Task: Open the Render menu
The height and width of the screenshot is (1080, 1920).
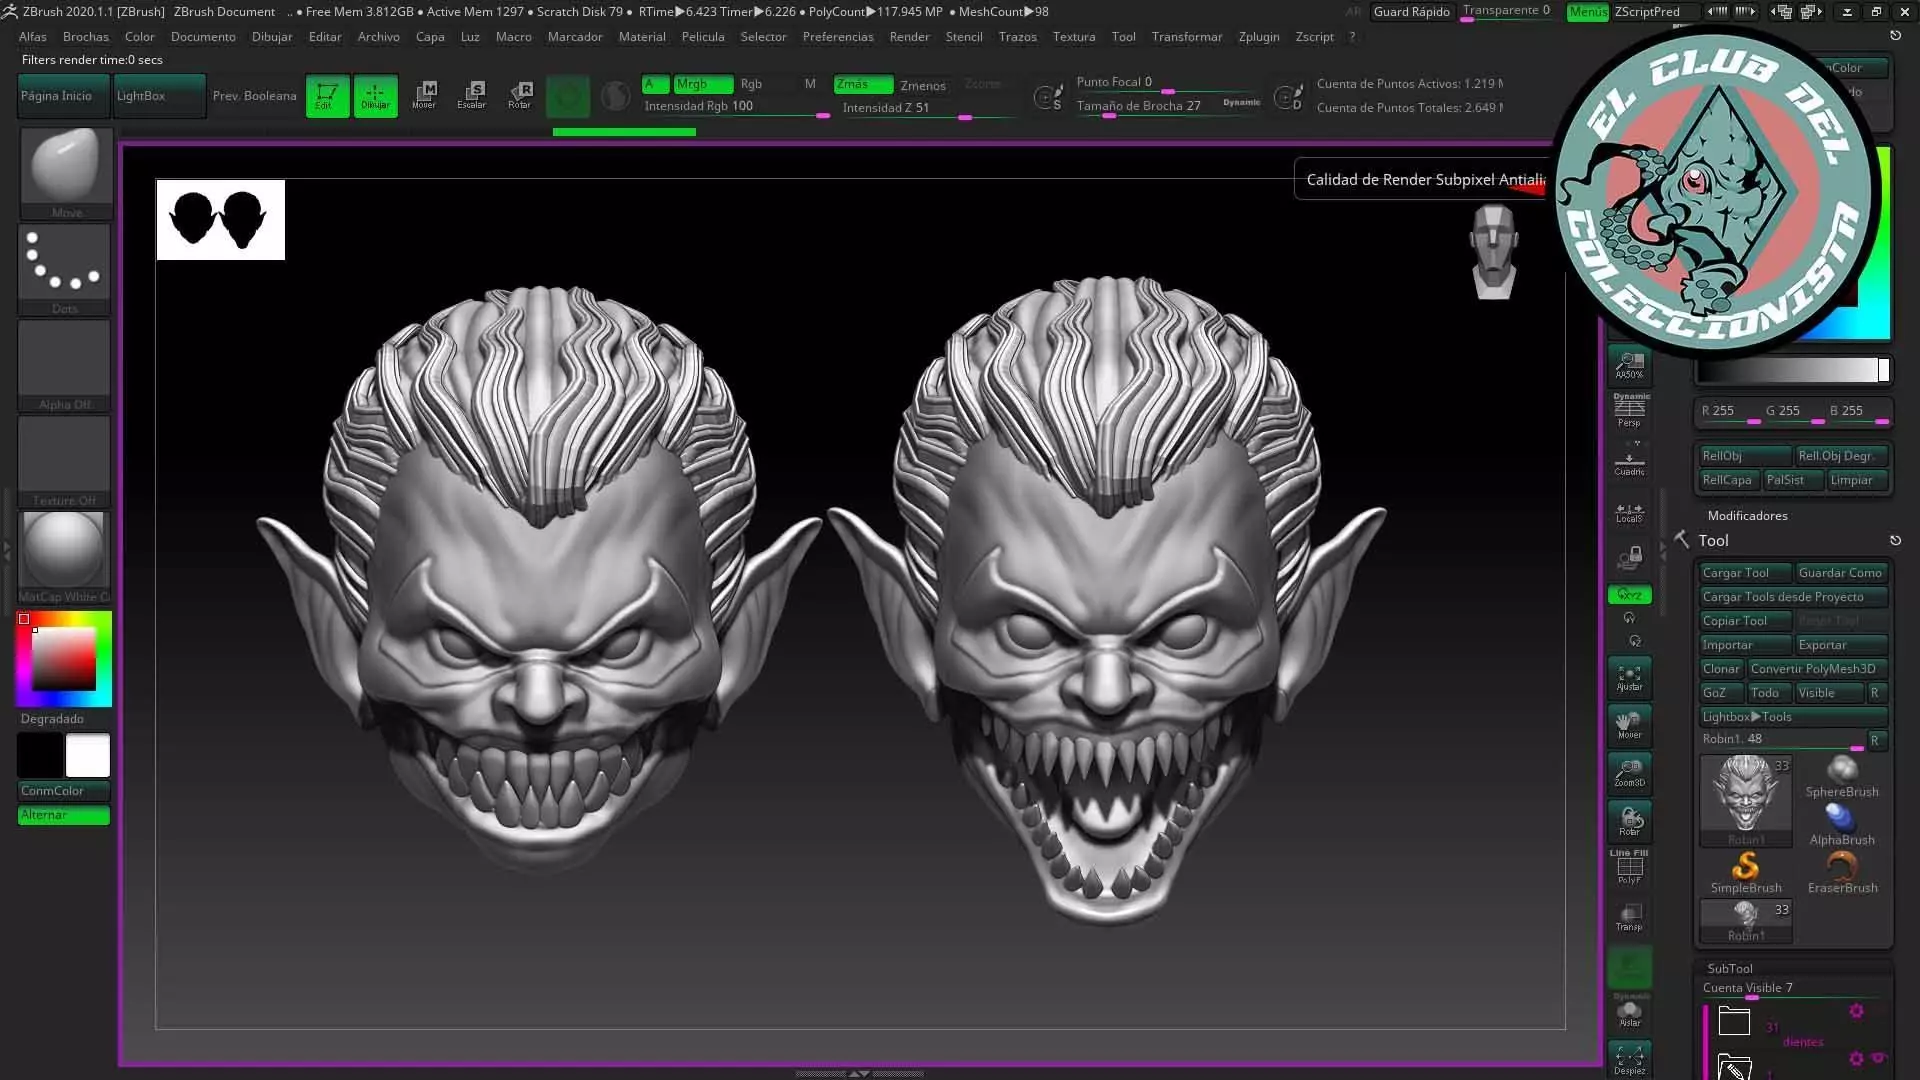Action: tap(909, 37)
